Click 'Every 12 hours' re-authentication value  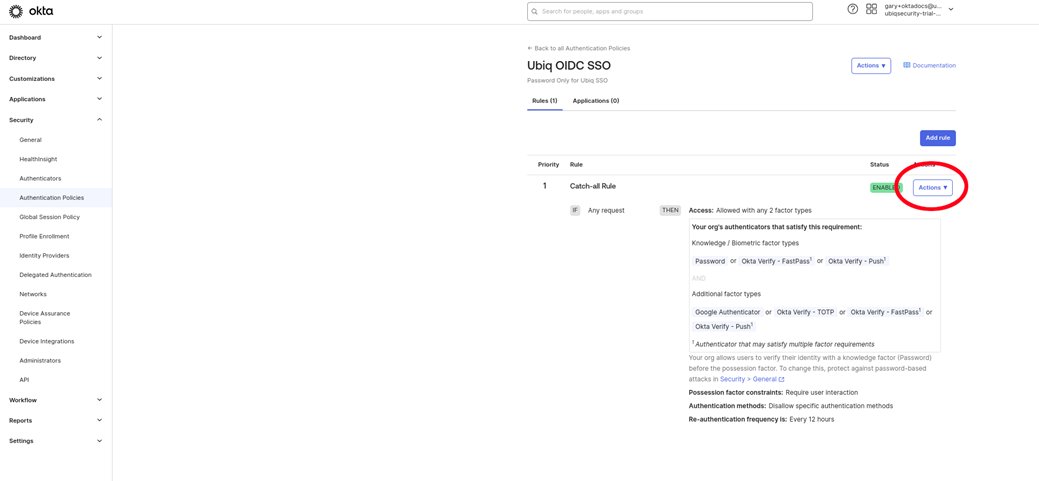tap(812, 419)
